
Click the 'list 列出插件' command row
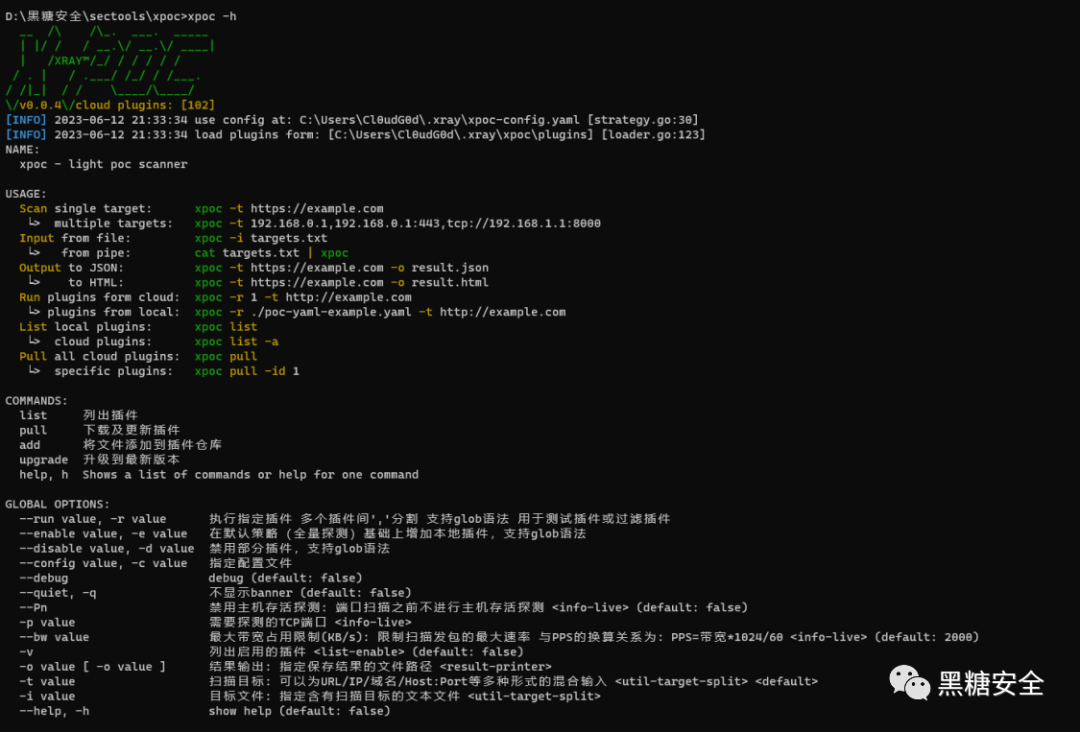tap(79, 415)
